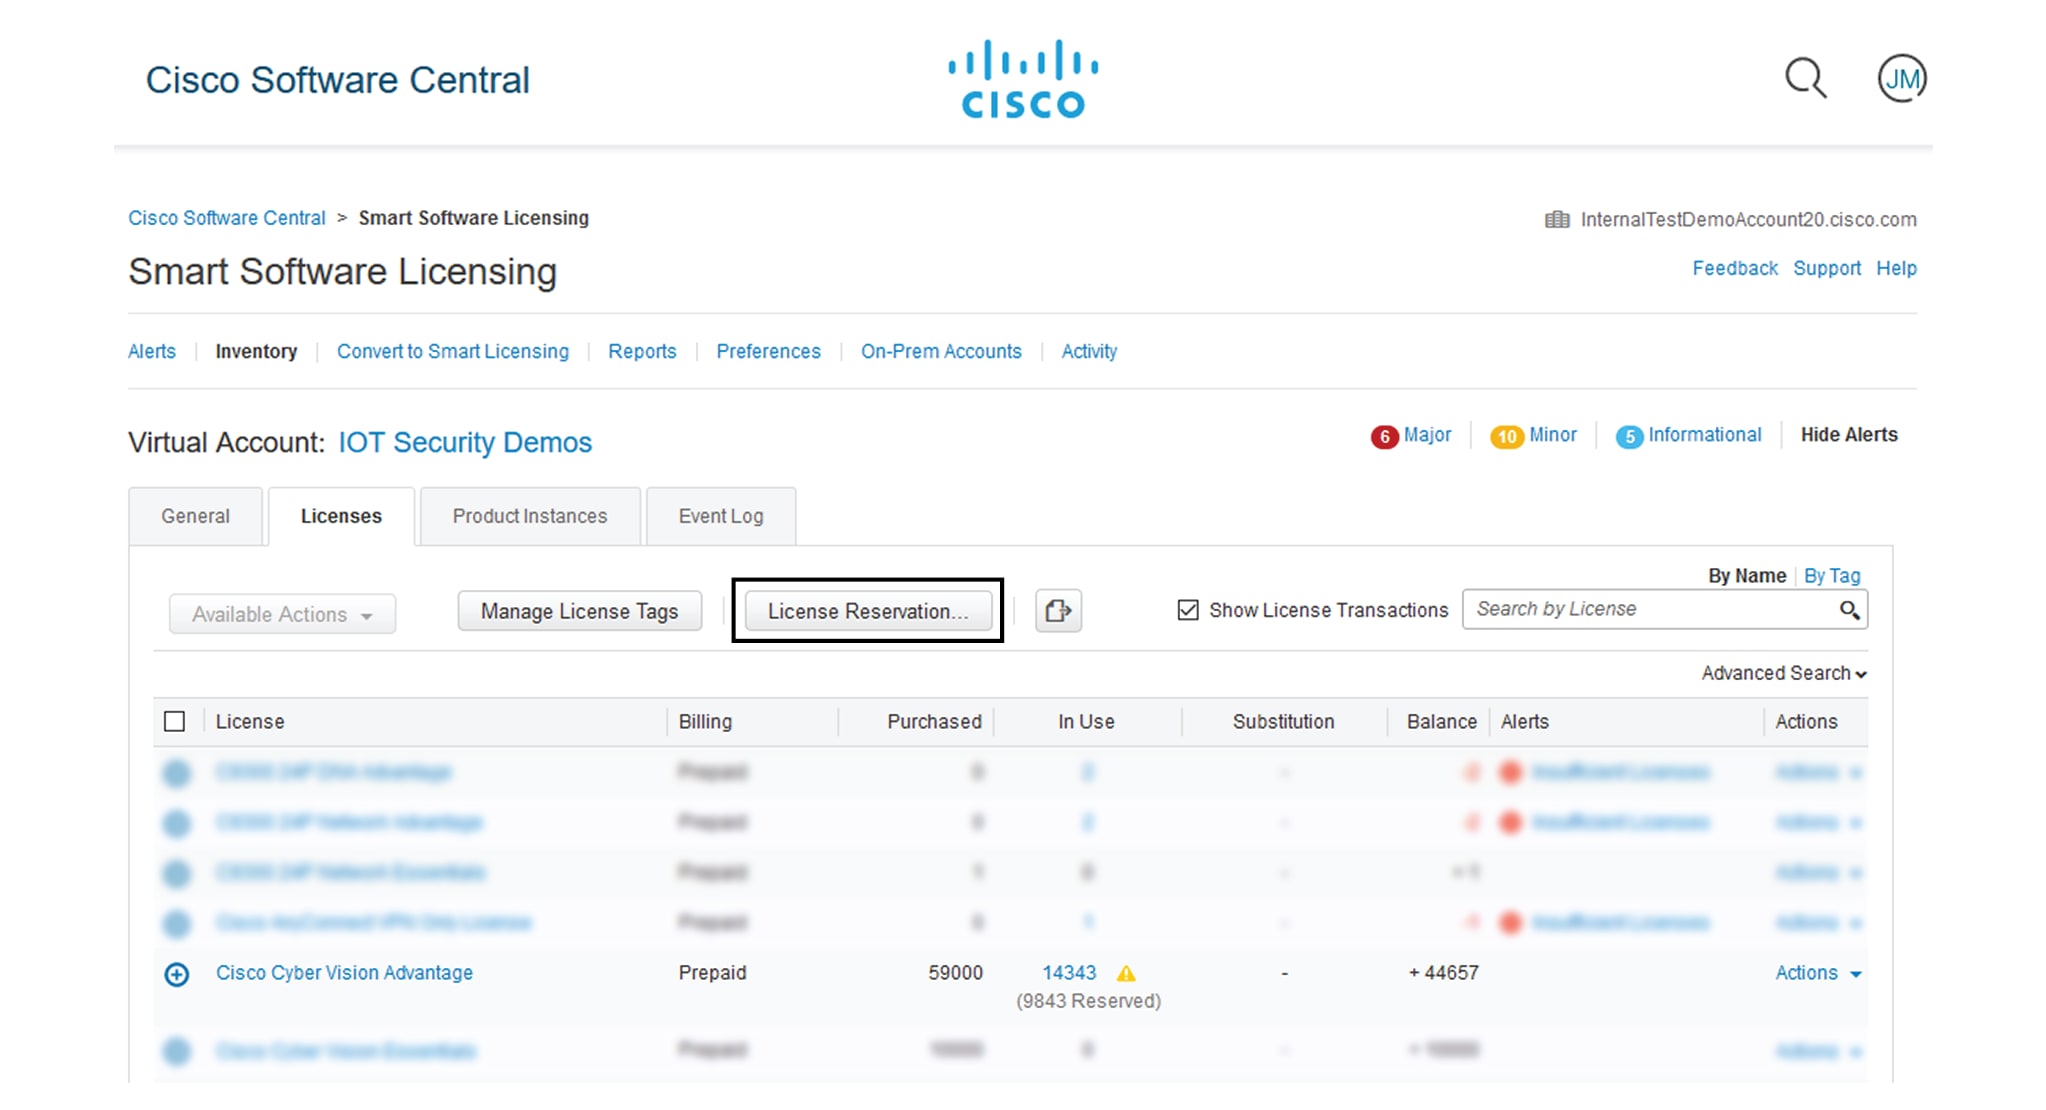2046x1110 pixels.
Task: Click the Substitution column header
Action: [x=1283, y=722]
